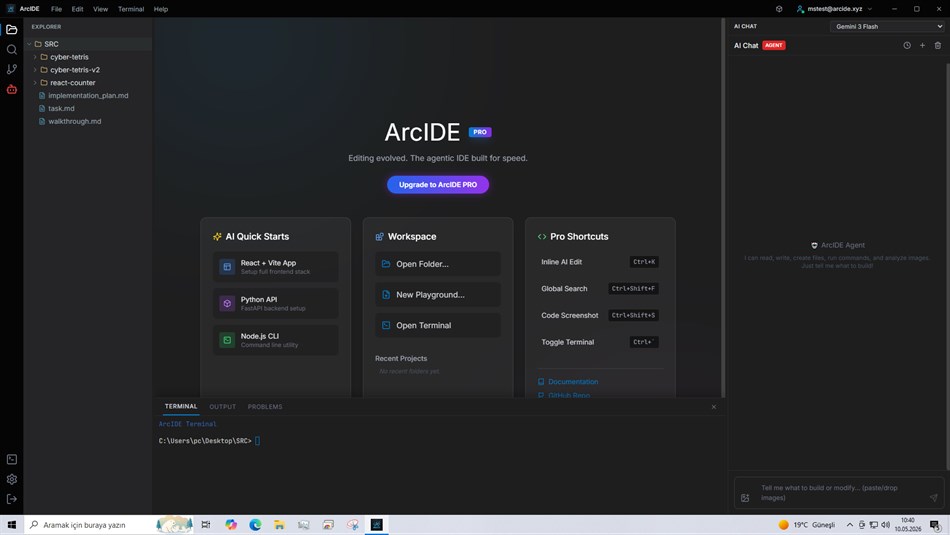The width and height of the screenshot is (950, 535).
Task: Click the Code Screenshot shortcut row
Action: (600, 316)
